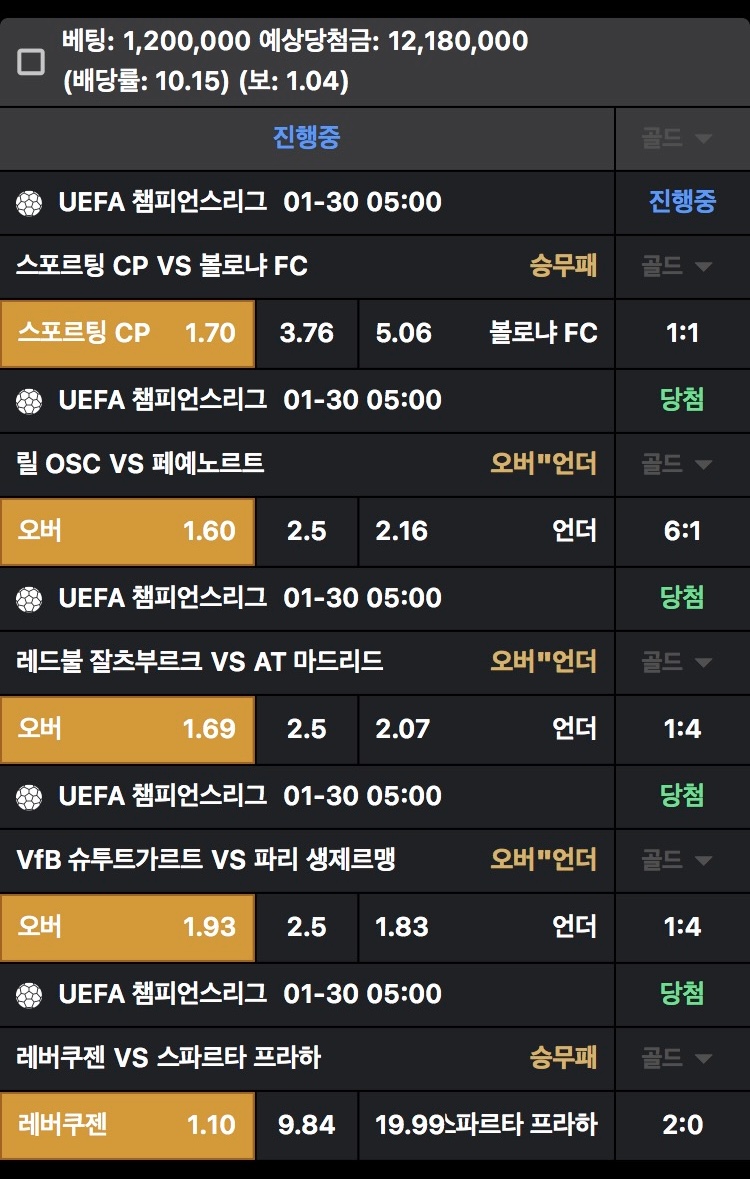Choose 언더 2.07 for Salzburg match
This screenshot has height=1179, width=750.
[x=486, y=729]
